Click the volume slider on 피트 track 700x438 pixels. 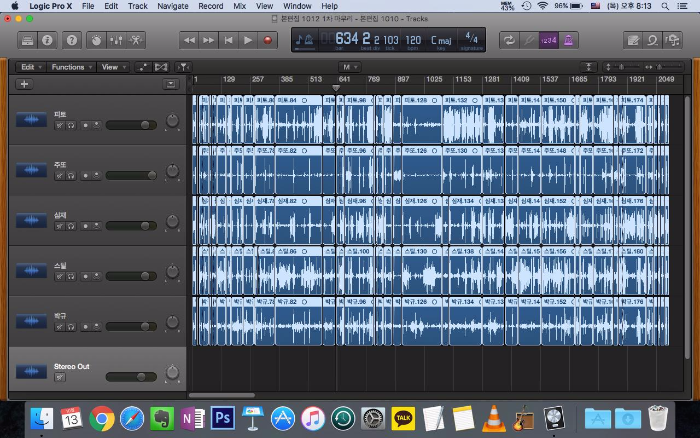point(131,125)
